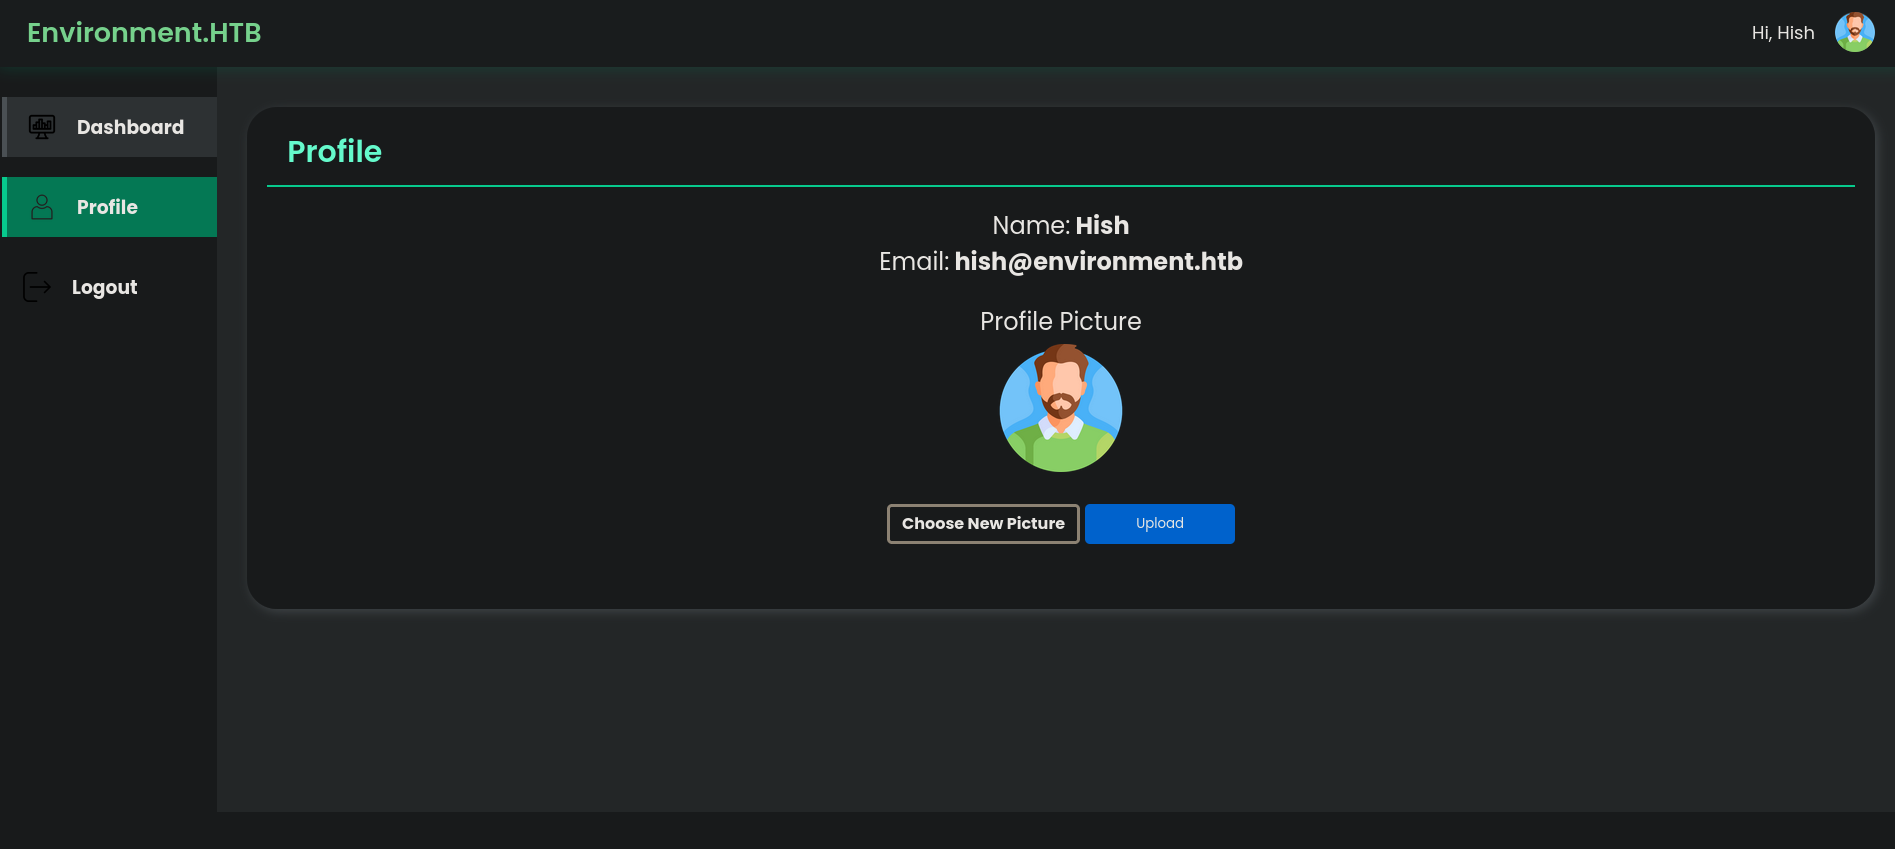1895x849 pixels.
Task: Select the Logout text in sidebar
Action: [104, 287]
